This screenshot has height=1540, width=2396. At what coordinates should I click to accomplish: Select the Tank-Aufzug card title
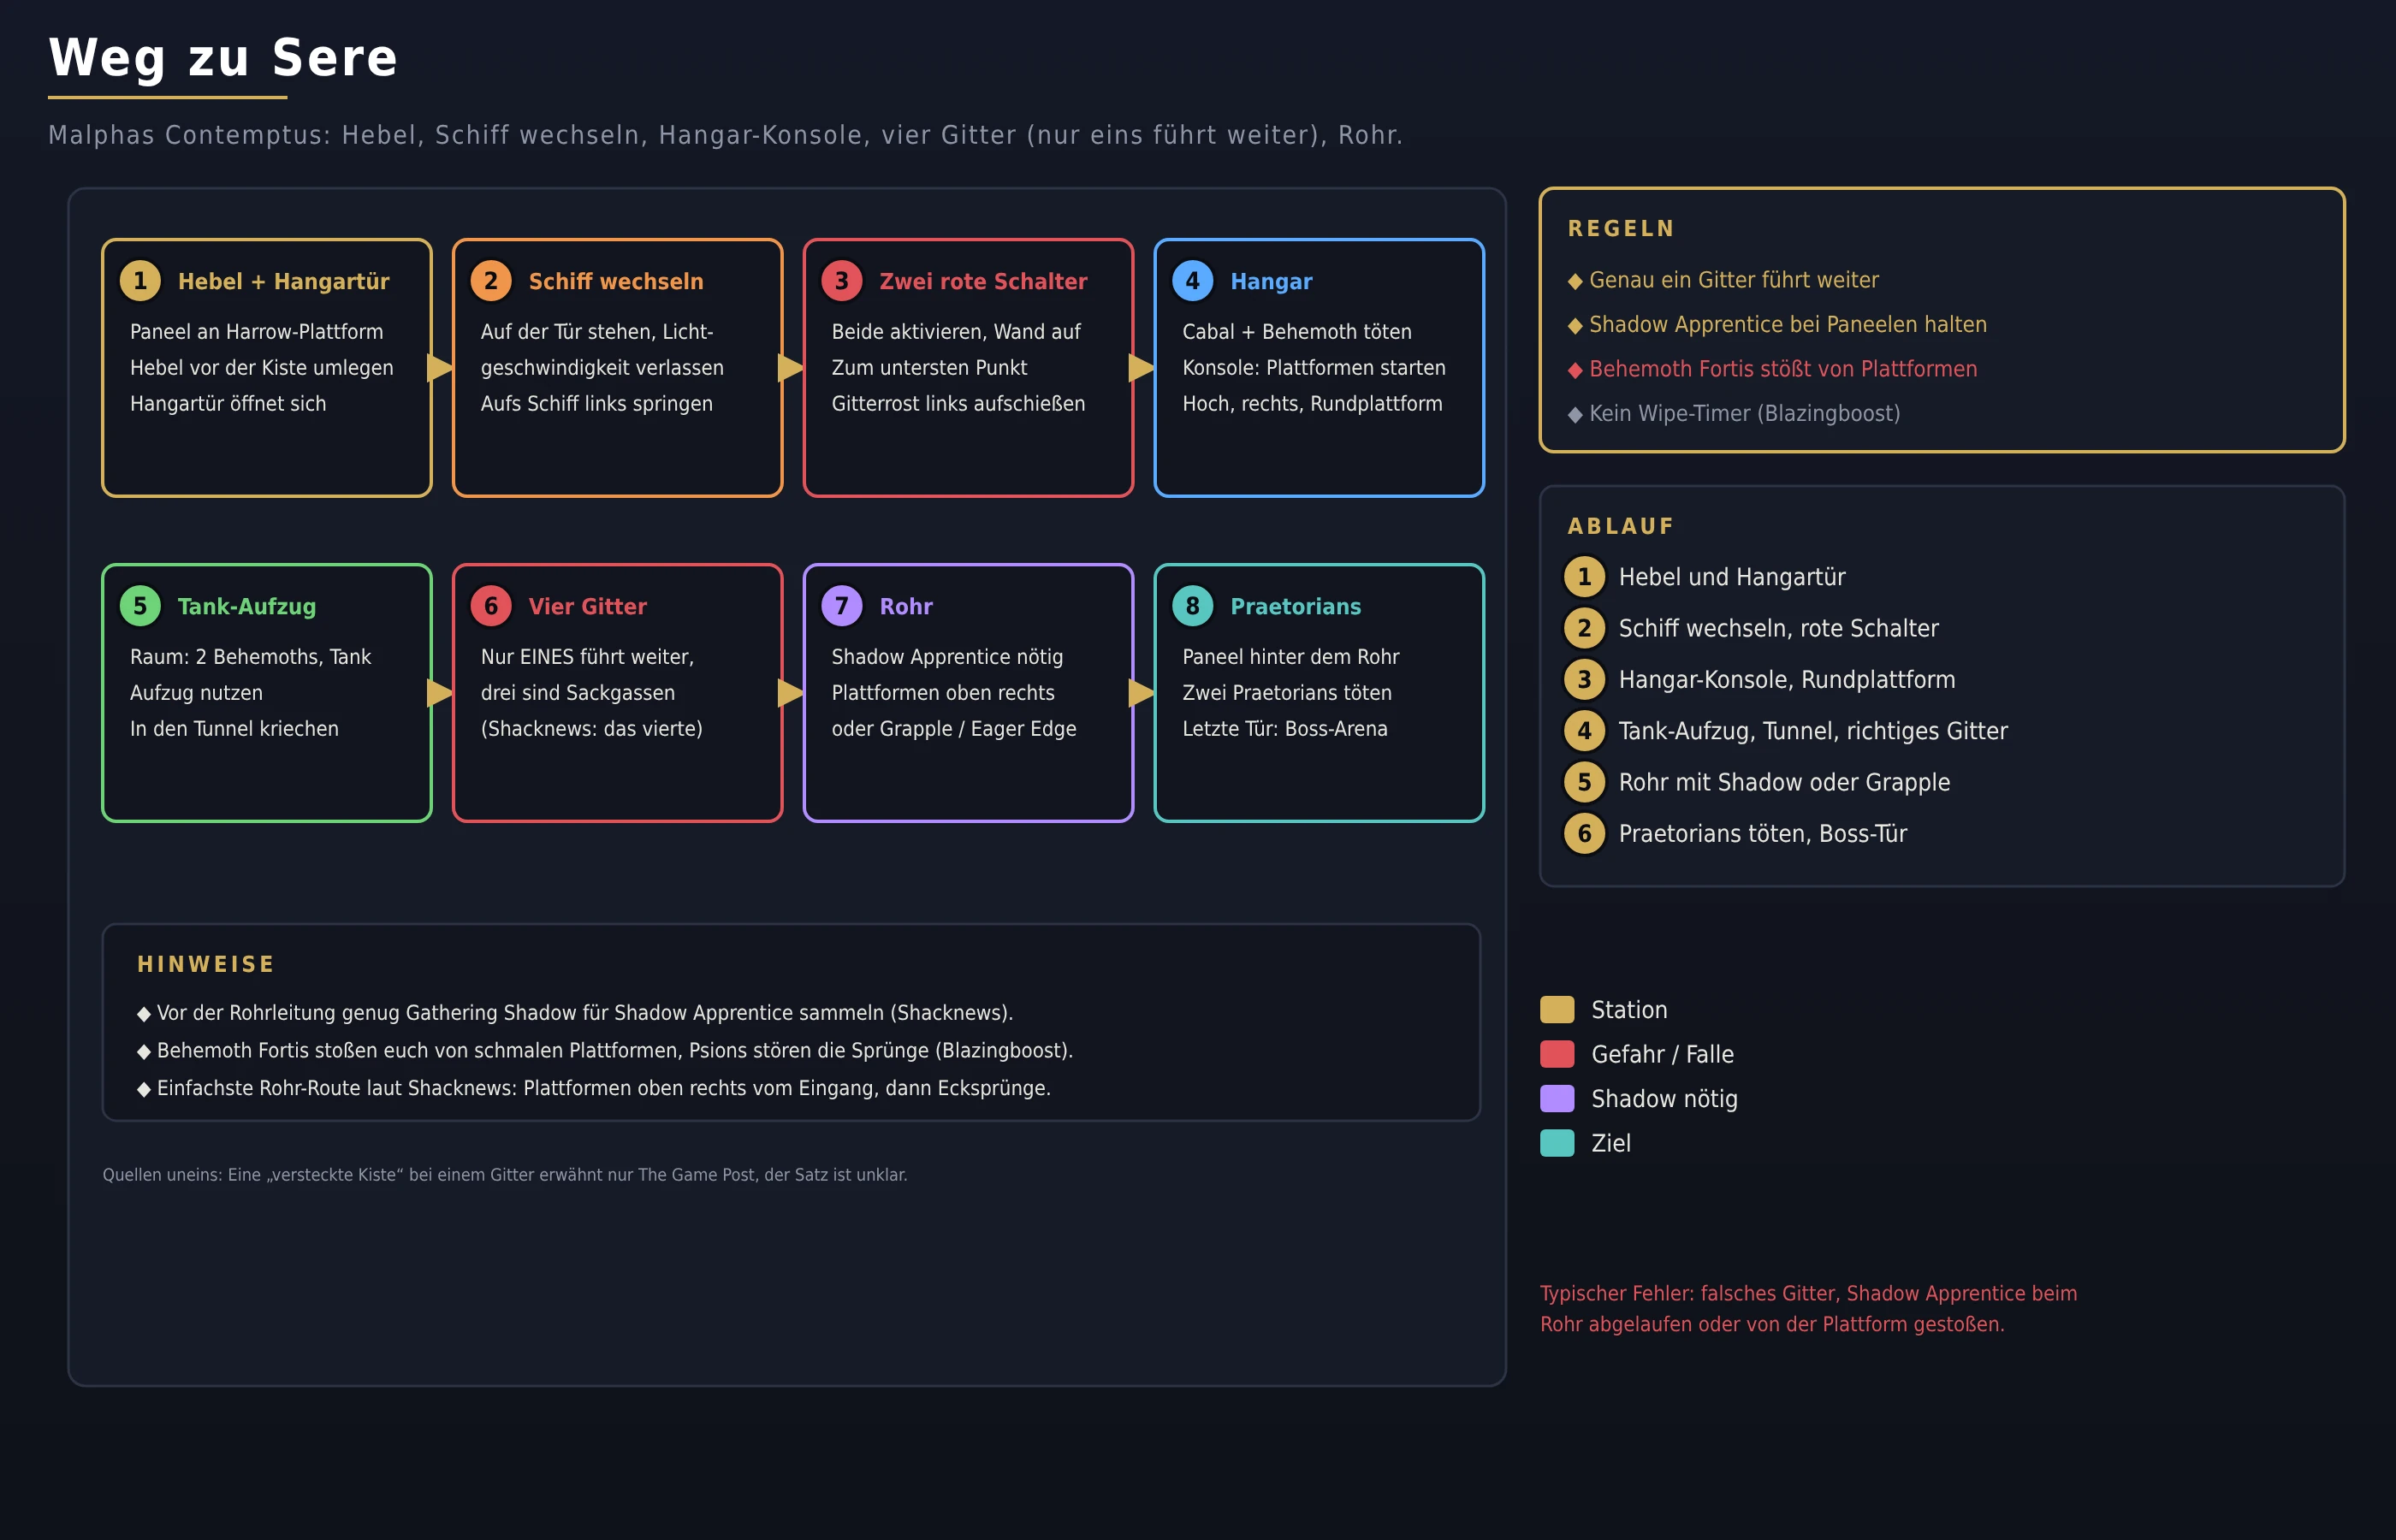pyautogui.click(x=247, y=607)
